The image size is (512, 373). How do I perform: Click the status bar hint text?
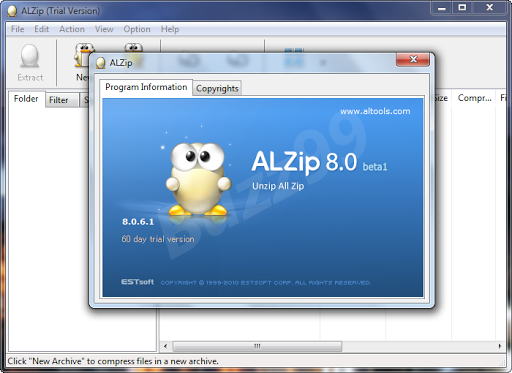coord(113,361)
